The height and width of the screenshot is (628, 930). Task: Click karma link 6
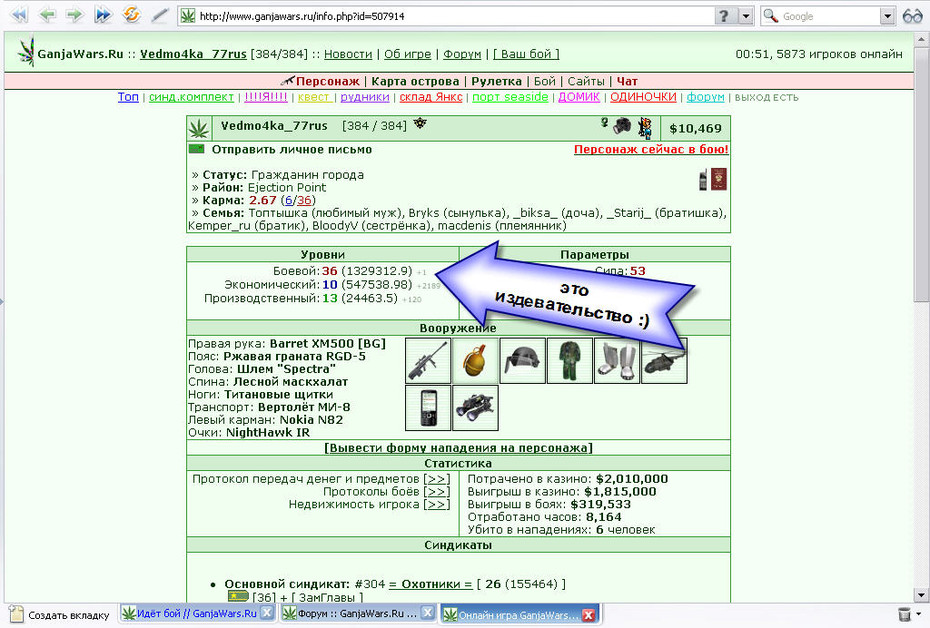tap(289, 200)
